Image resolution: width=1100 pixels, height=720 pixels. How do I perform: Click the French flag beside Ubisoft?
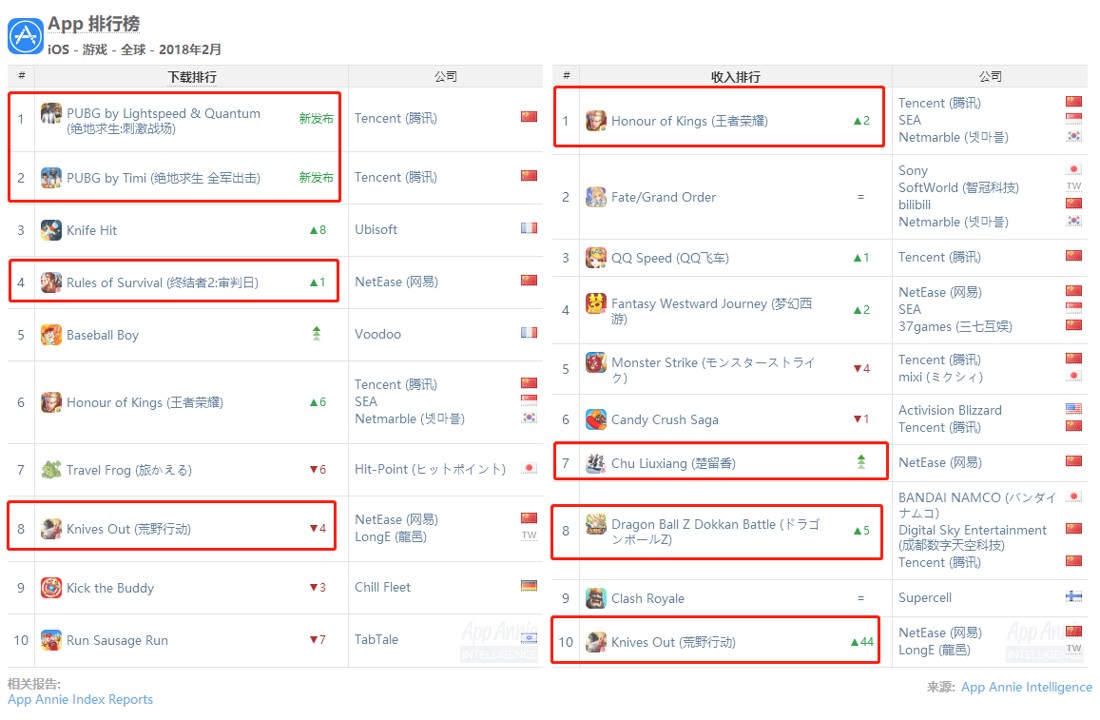coord(529,228)
